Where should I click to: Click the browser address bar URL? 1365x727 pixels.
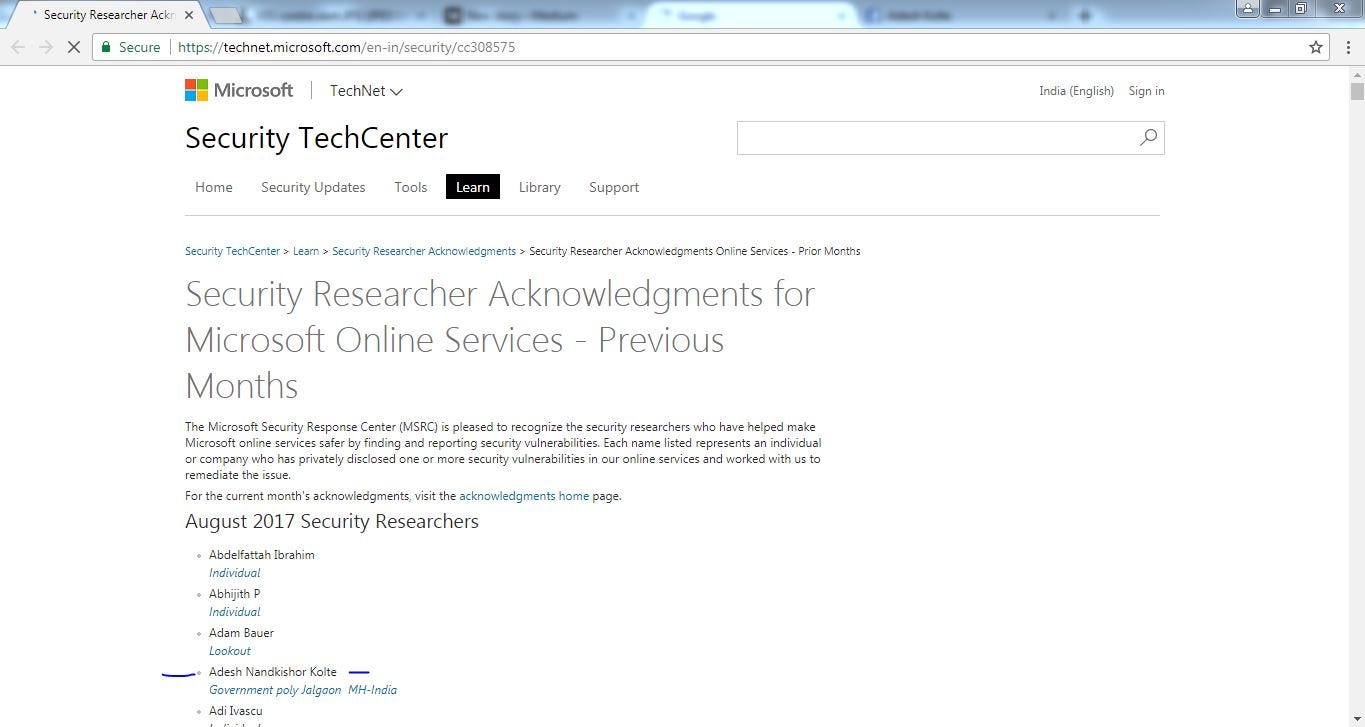coord(346,47)
